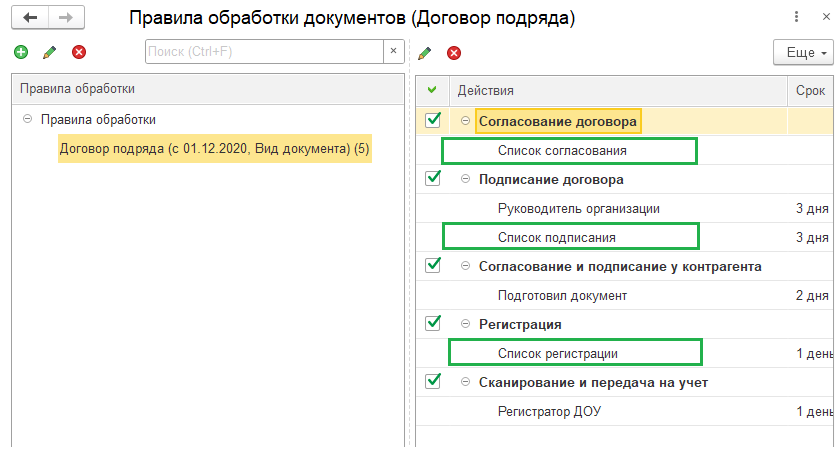
Task: Click the Срок column header
Action: [x=810, y=90]
